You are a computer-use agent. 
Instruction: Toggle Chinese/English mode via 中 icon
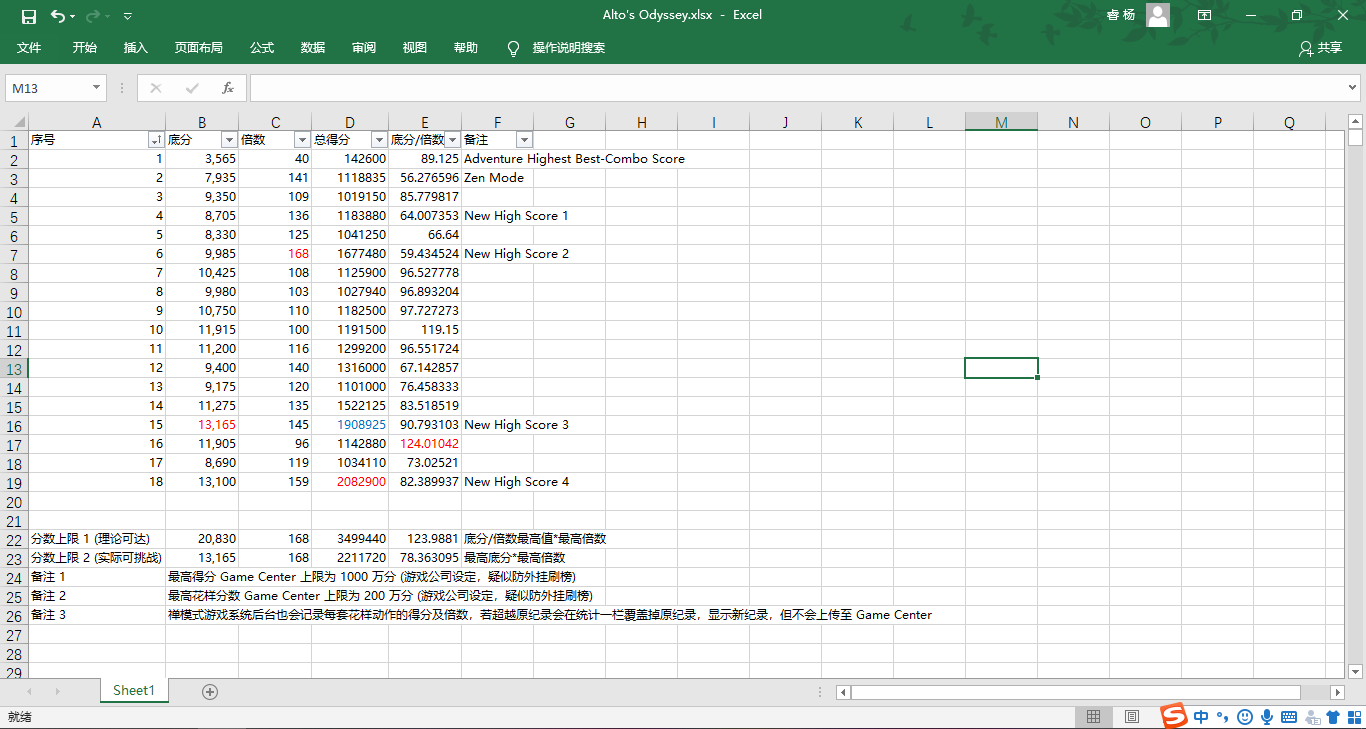tap(1200, 716)
